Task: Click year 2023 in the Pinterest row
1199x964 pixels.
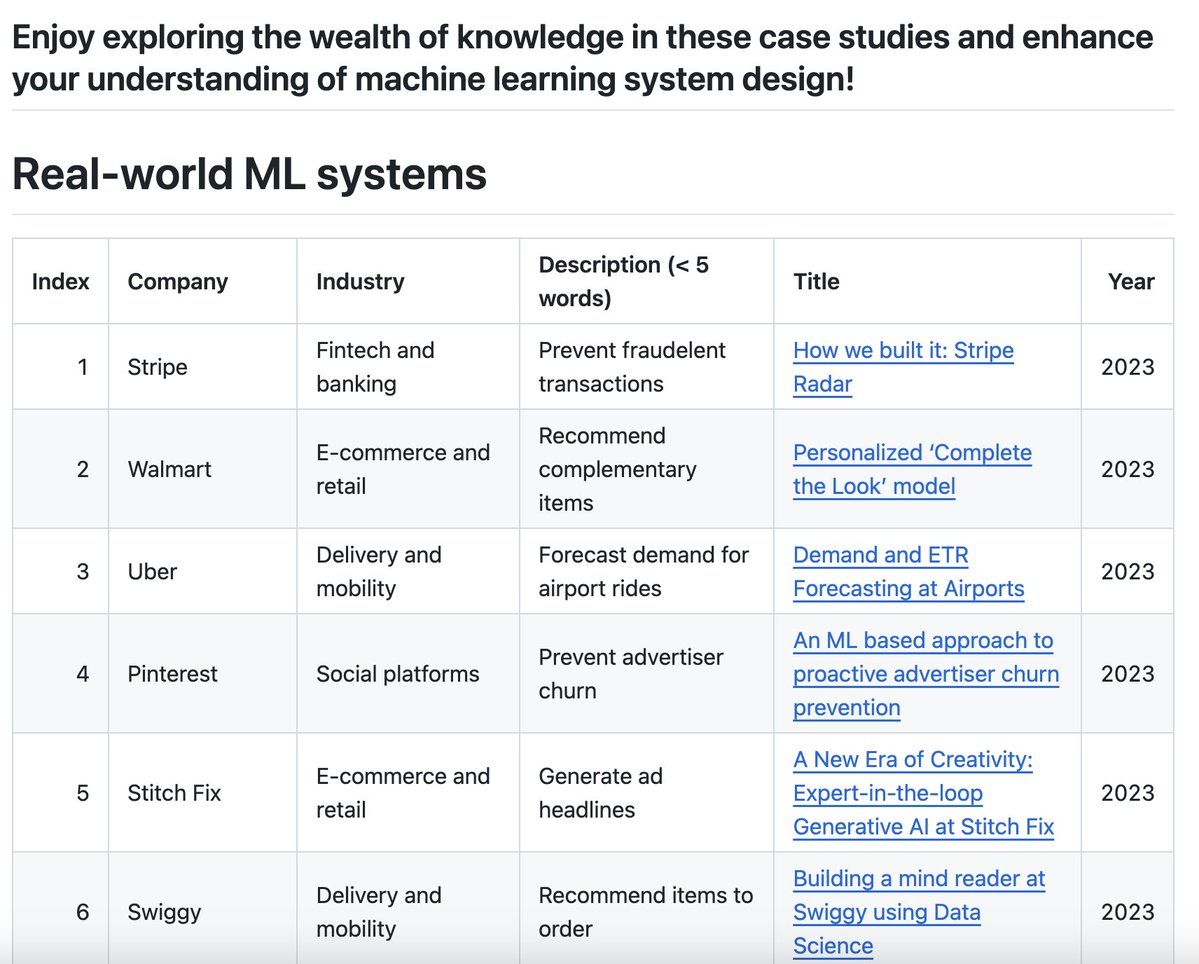Action: click(1127, 674)
